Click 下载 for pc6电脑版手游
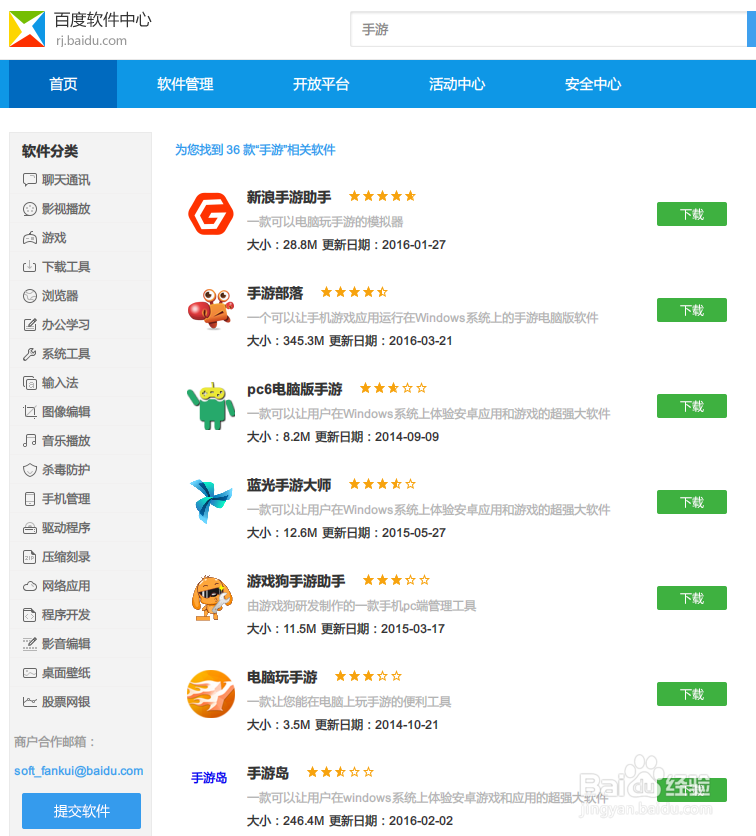This screenshot has height=836, width=756. tap(691, 406)
